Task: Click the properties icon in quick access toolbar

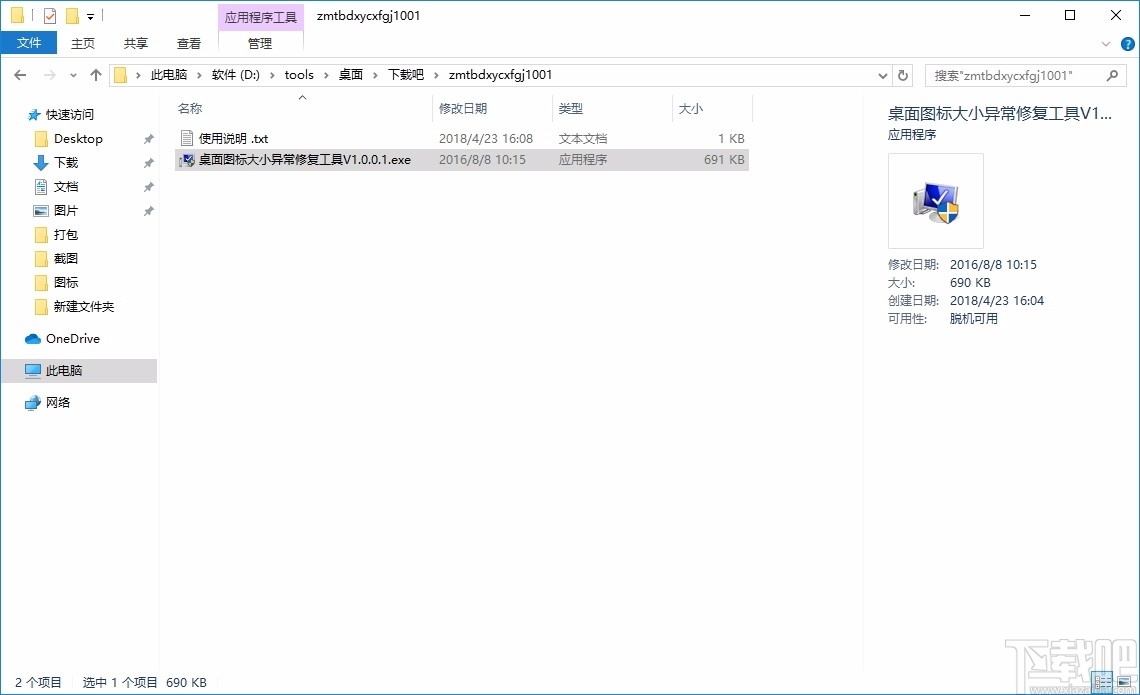Action: (x=49, y=15)
